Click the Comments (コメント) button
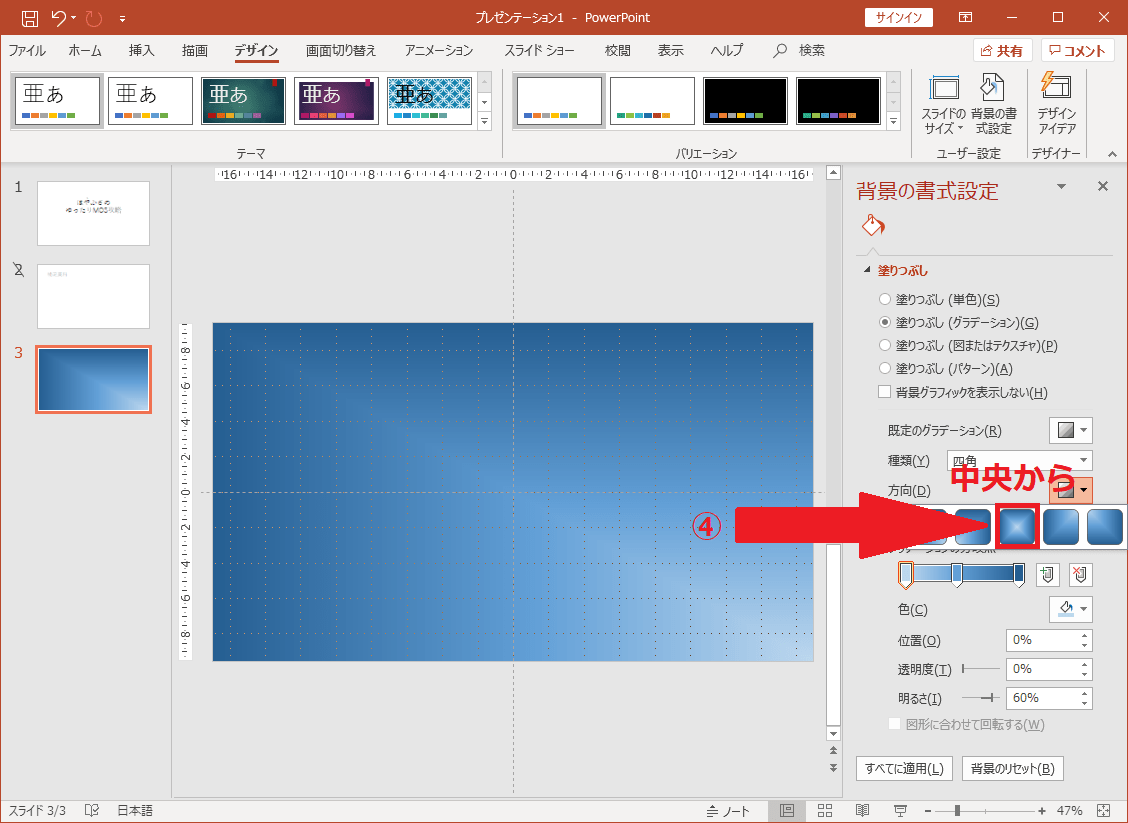This screenshot has width=1128, height=823. [x=1077, y=50]
